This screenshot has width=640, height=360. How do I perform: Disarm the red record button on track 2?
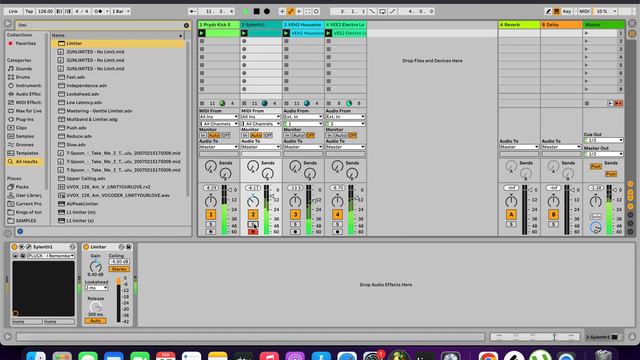coord(253,232)
